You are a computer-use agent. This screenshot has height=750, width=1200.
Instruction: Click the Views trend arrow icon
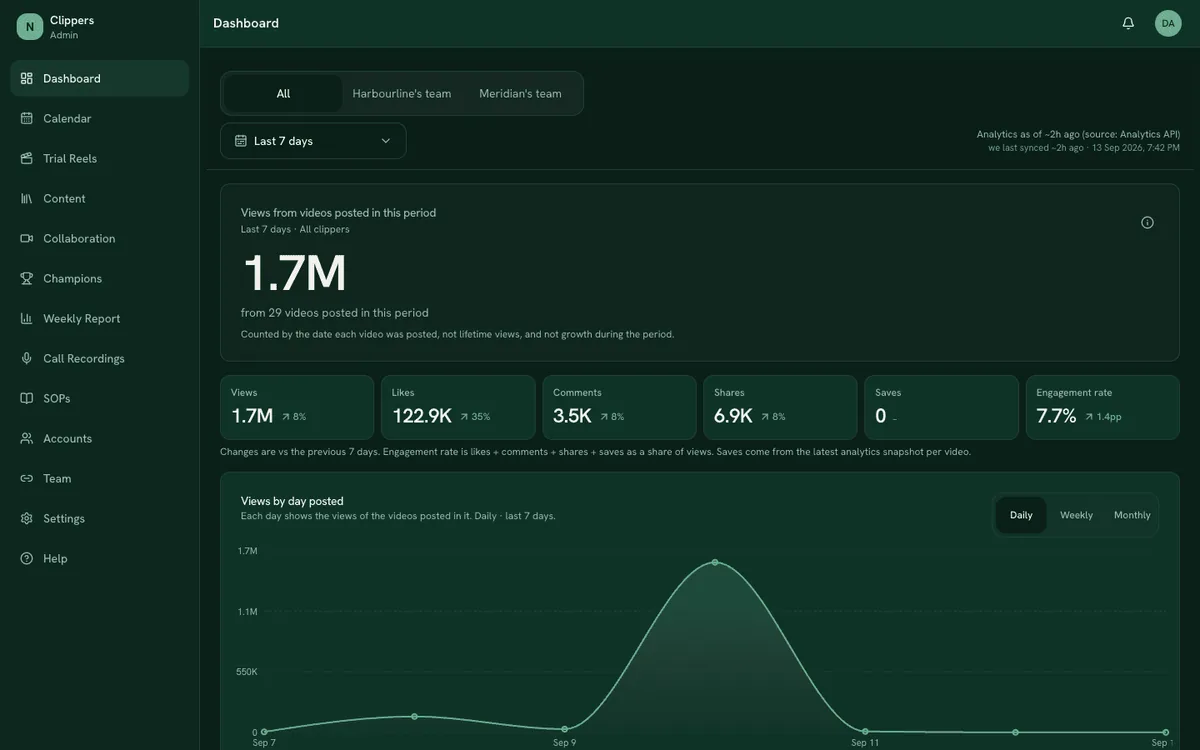(286, 417)
